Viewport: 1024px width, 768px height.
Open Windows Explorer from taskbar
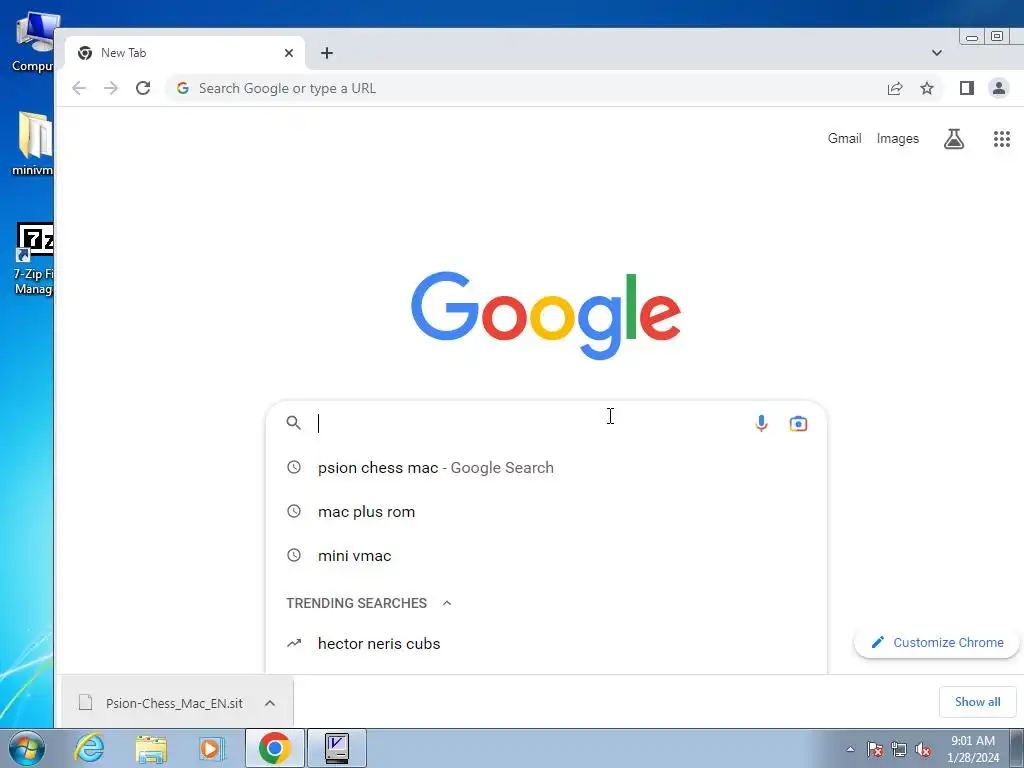(151, 748)
